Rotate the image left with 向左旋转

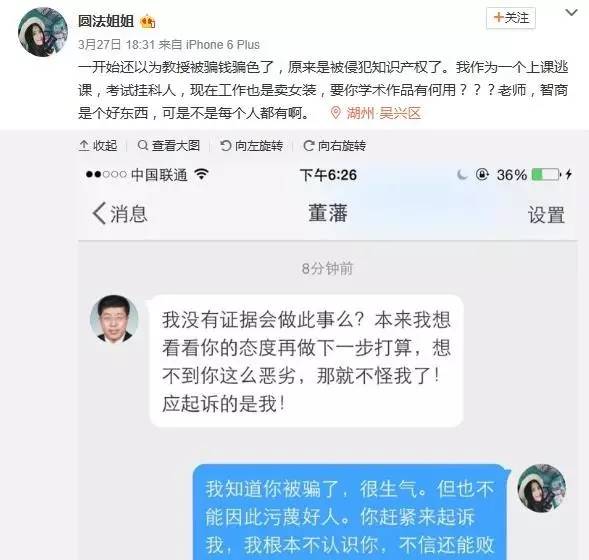tap(251, 145)
